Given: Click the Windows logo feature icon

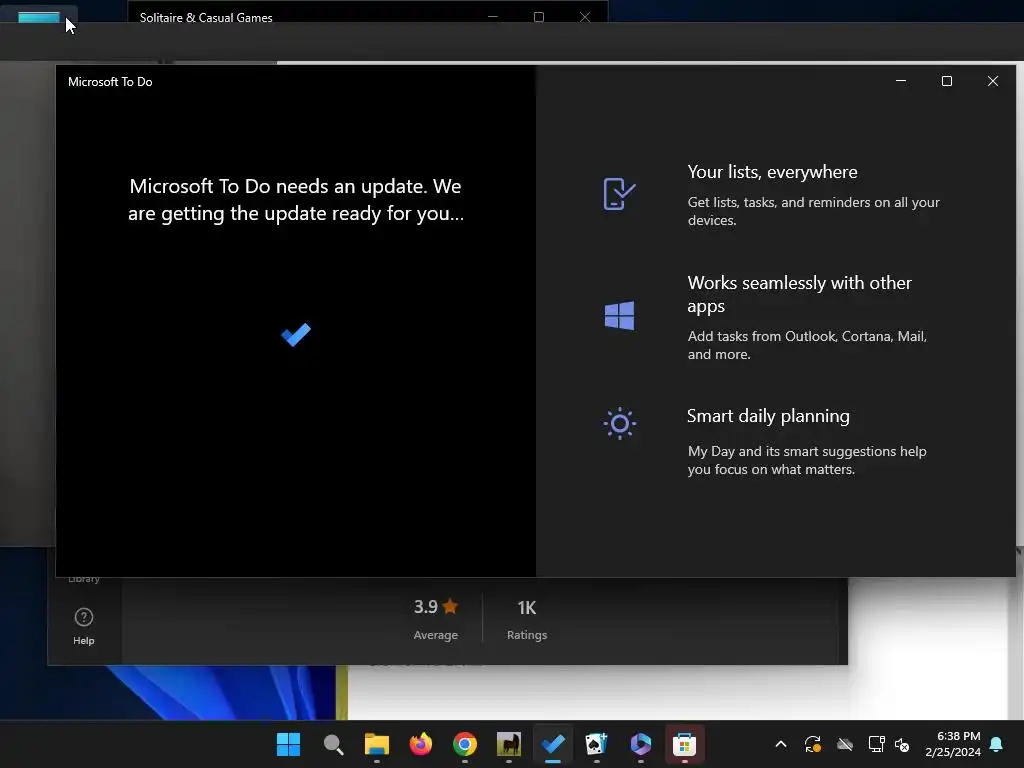Looking at the screenshot, I should (x=619, y=315).
